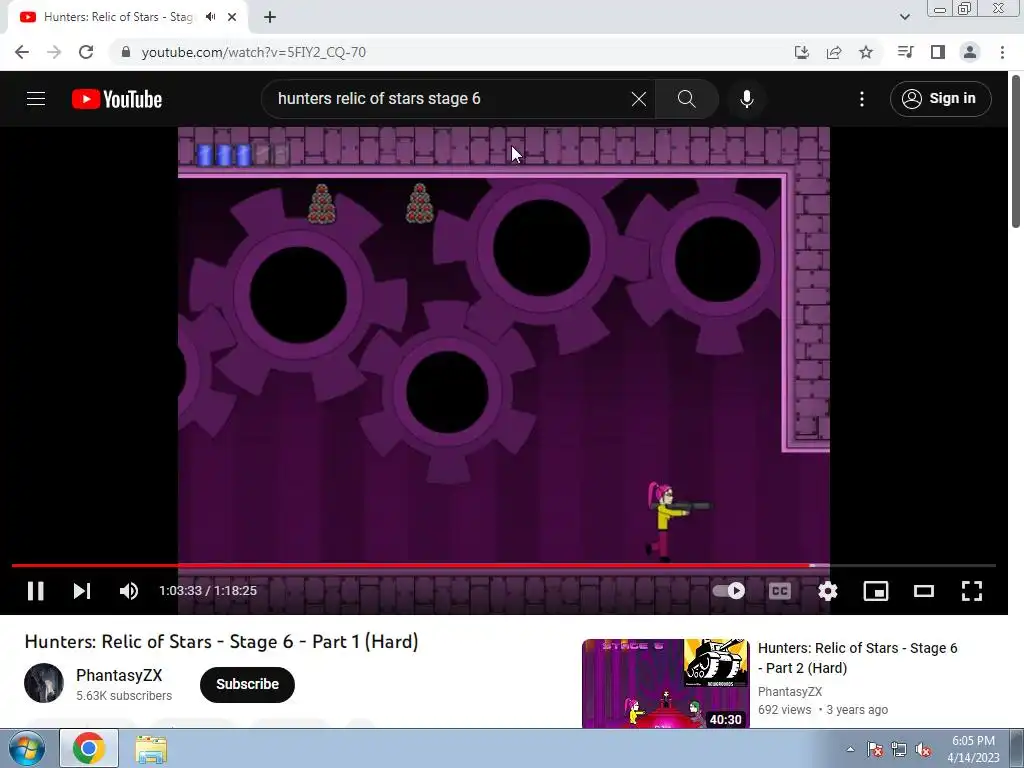Pause the video playback
1024x768 pixels.
(35, 591)
